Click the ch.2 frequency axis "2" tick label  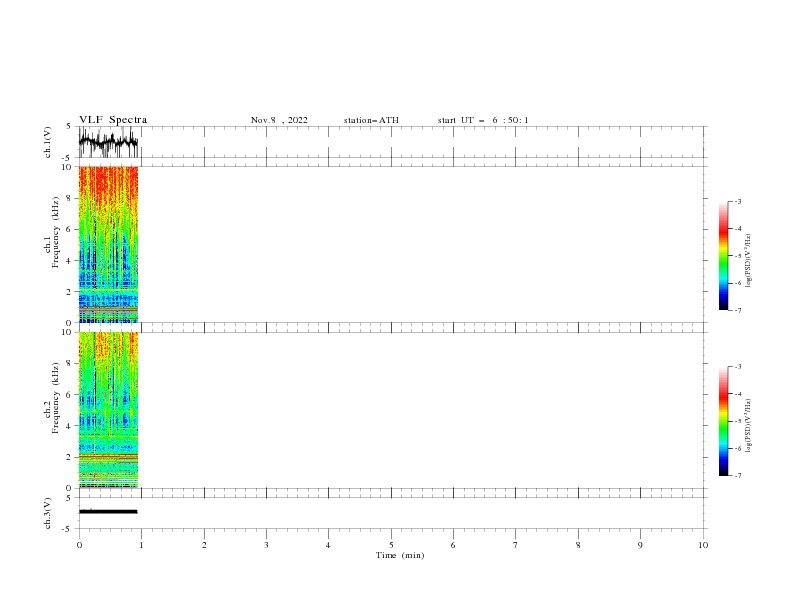click(x=69, y=457)
